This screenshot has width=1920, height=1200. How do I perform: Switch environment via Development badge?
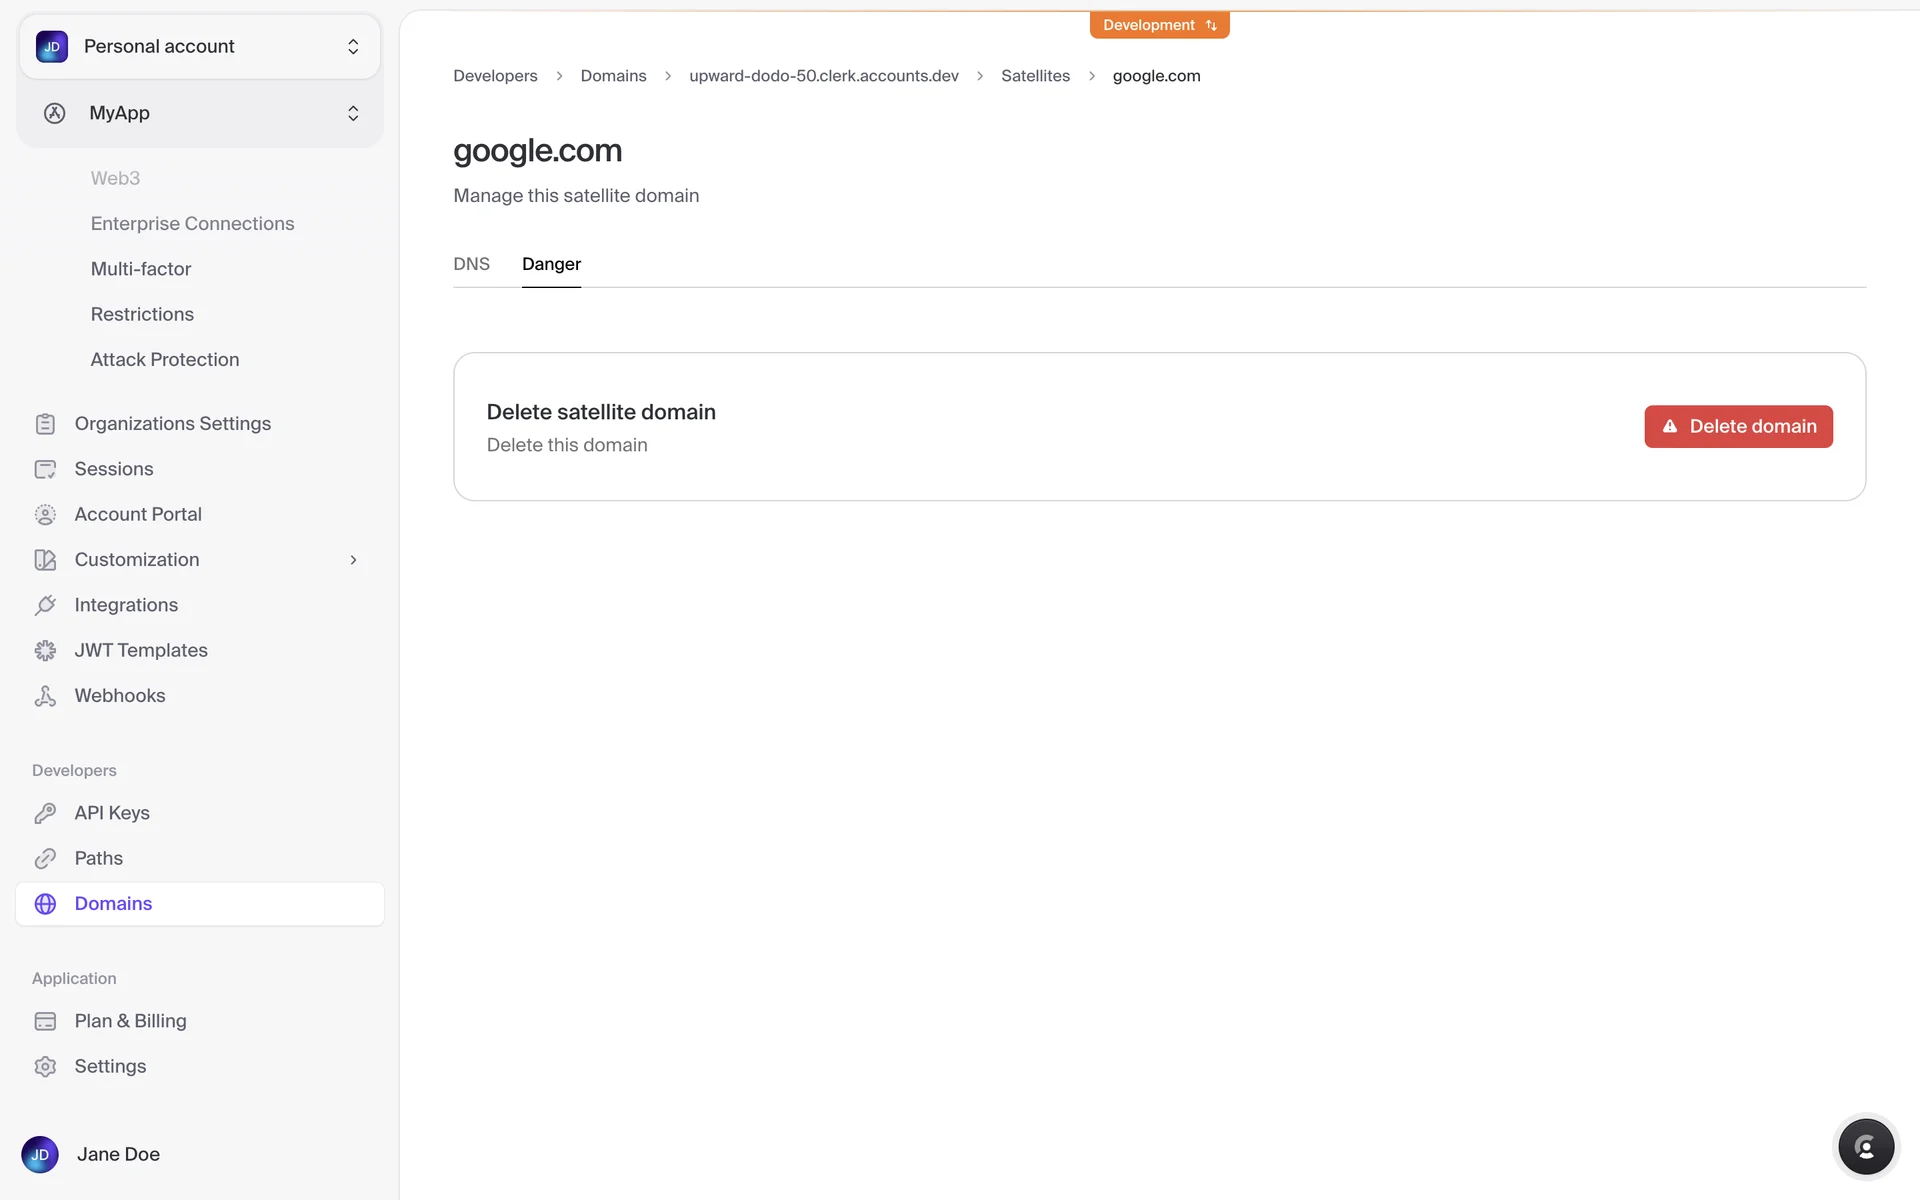point(1159,25)
